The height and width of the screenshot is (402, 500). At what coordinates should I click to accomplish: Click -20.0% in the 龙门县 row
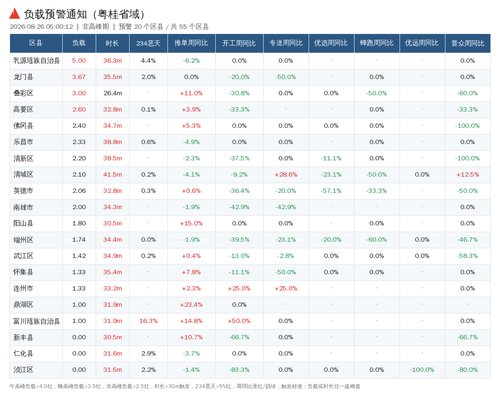[239, 77]
